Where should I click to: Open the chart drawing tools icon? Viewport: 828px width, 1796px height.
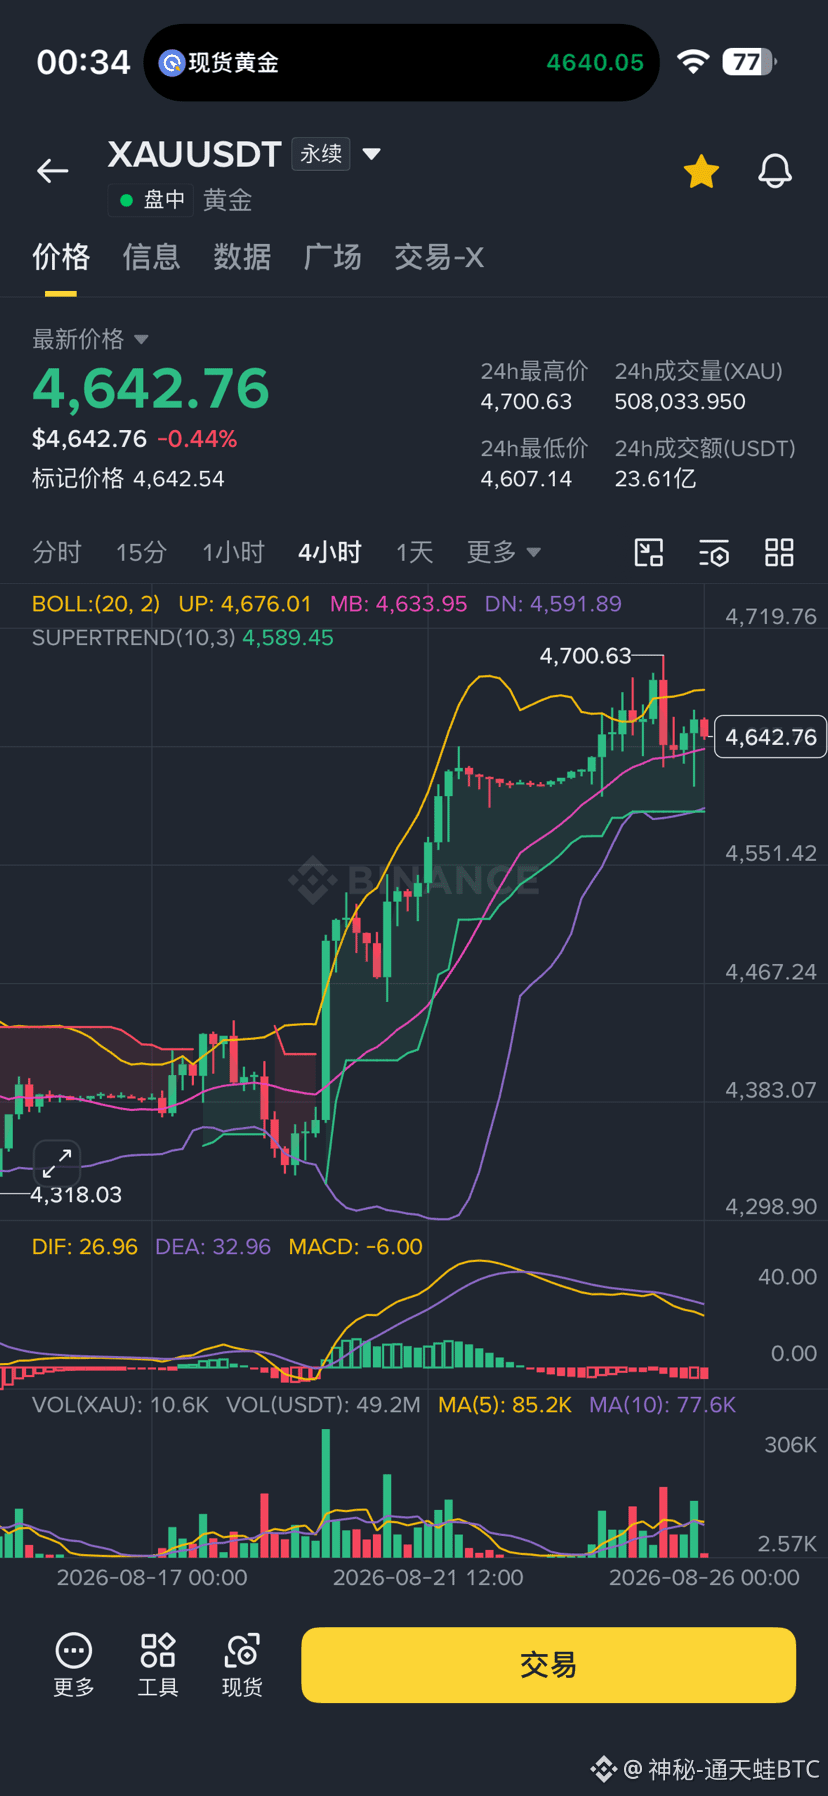(649, 552)
